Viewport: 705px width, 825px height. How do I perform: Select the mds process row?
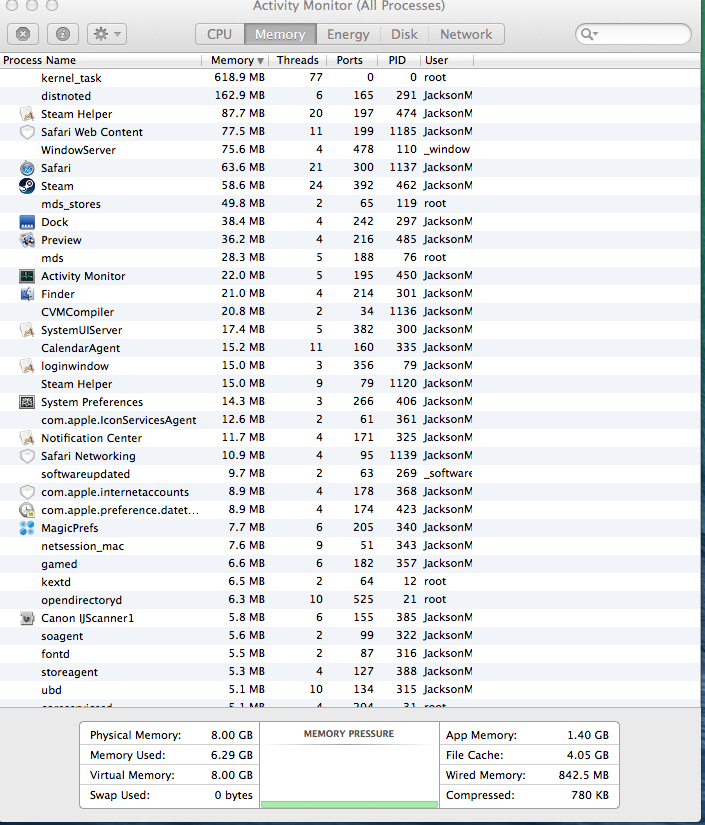click(352, 258)
